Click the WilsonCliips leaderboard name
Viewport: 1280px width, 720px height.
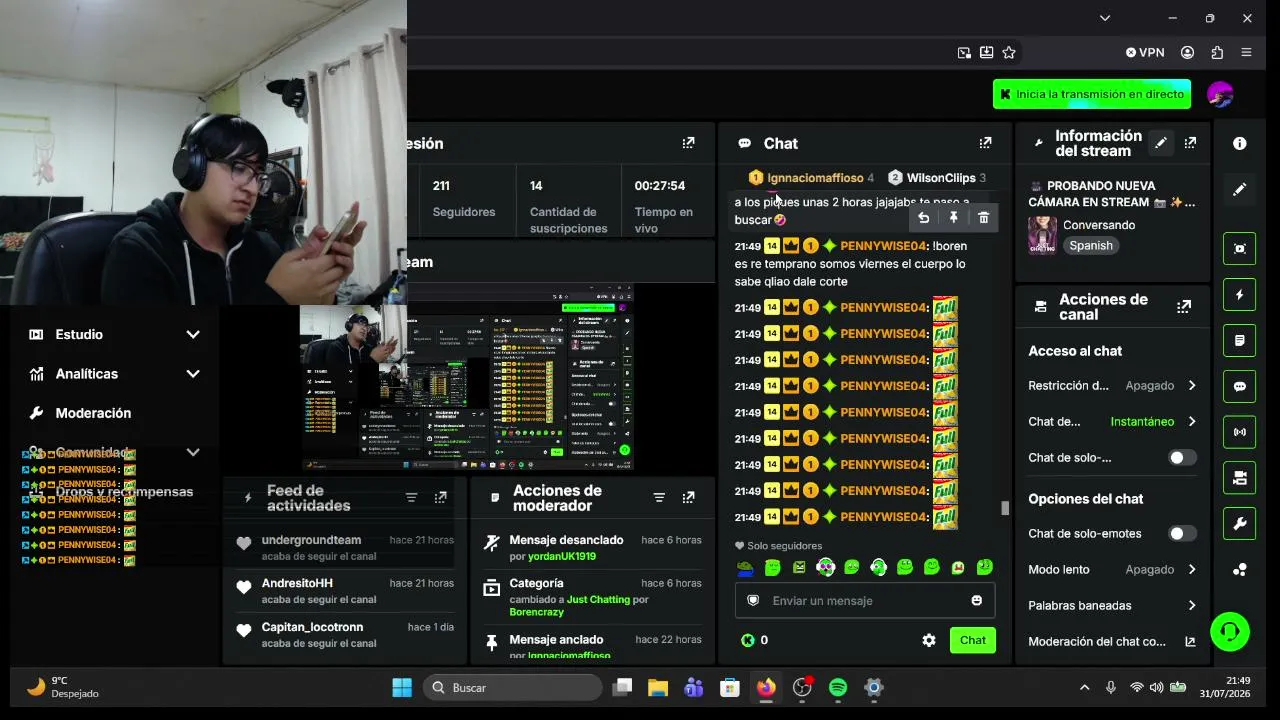tap(941, 178)
